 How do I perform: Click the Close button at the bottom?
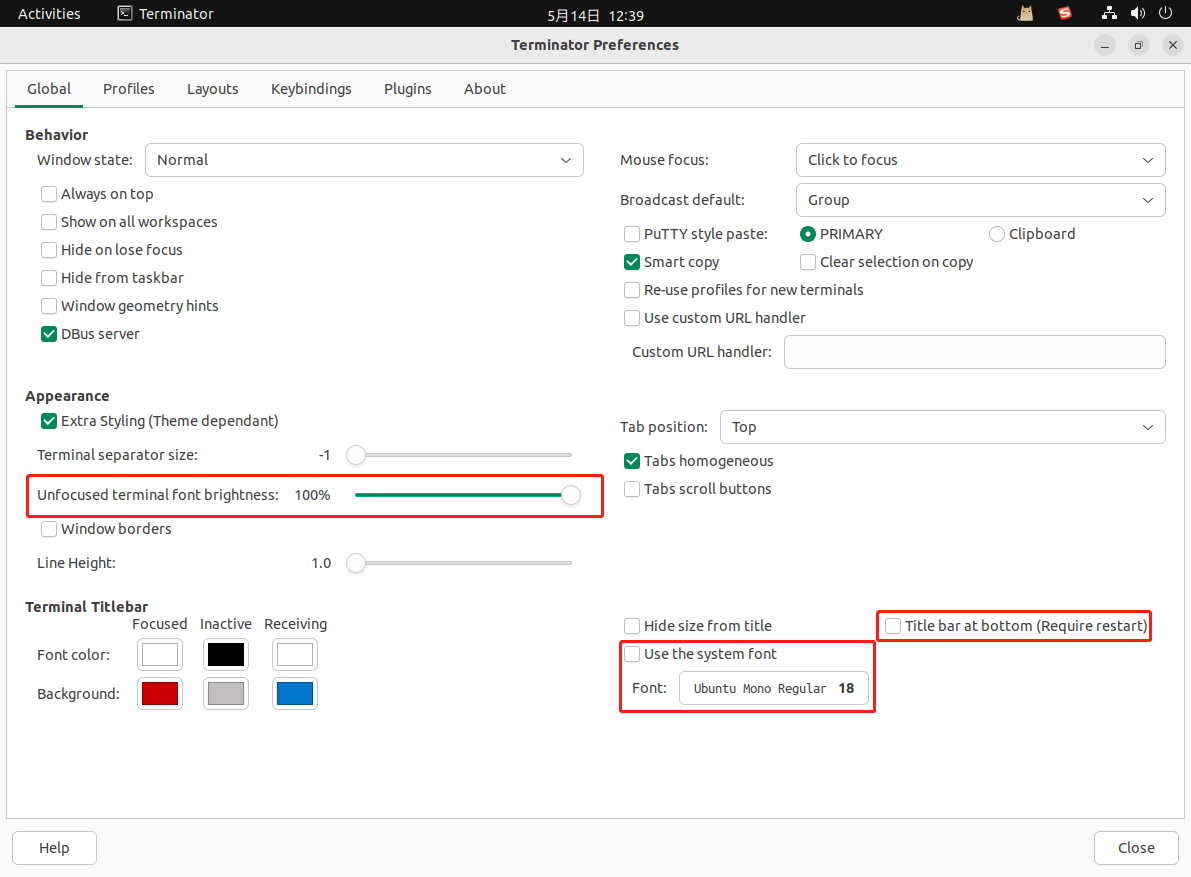click(x=1136, y=848)
